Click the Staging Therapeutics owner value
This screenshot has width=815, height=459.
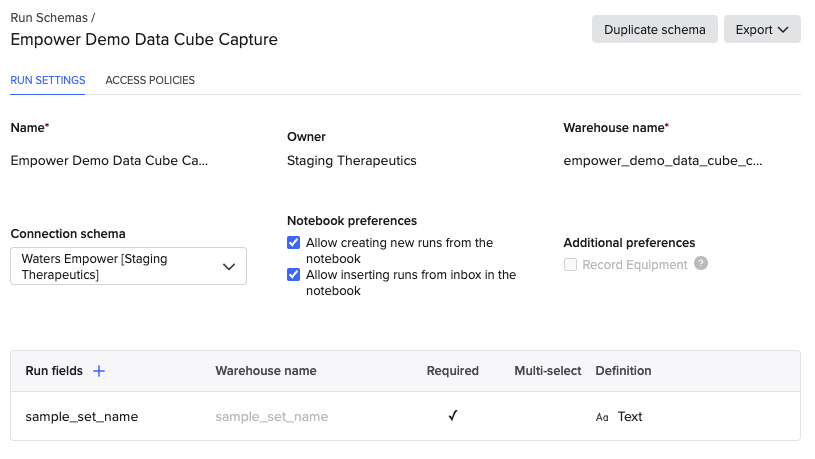(351, 161)
